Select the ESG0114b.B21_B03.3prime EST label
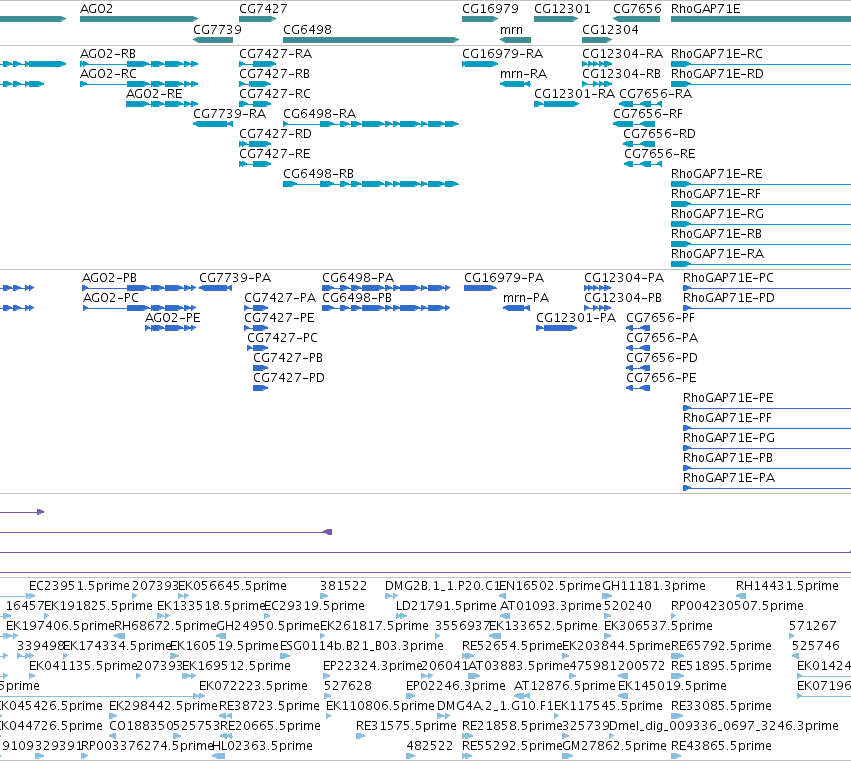Screen dimensions: 851x761 tap(361, 646)
